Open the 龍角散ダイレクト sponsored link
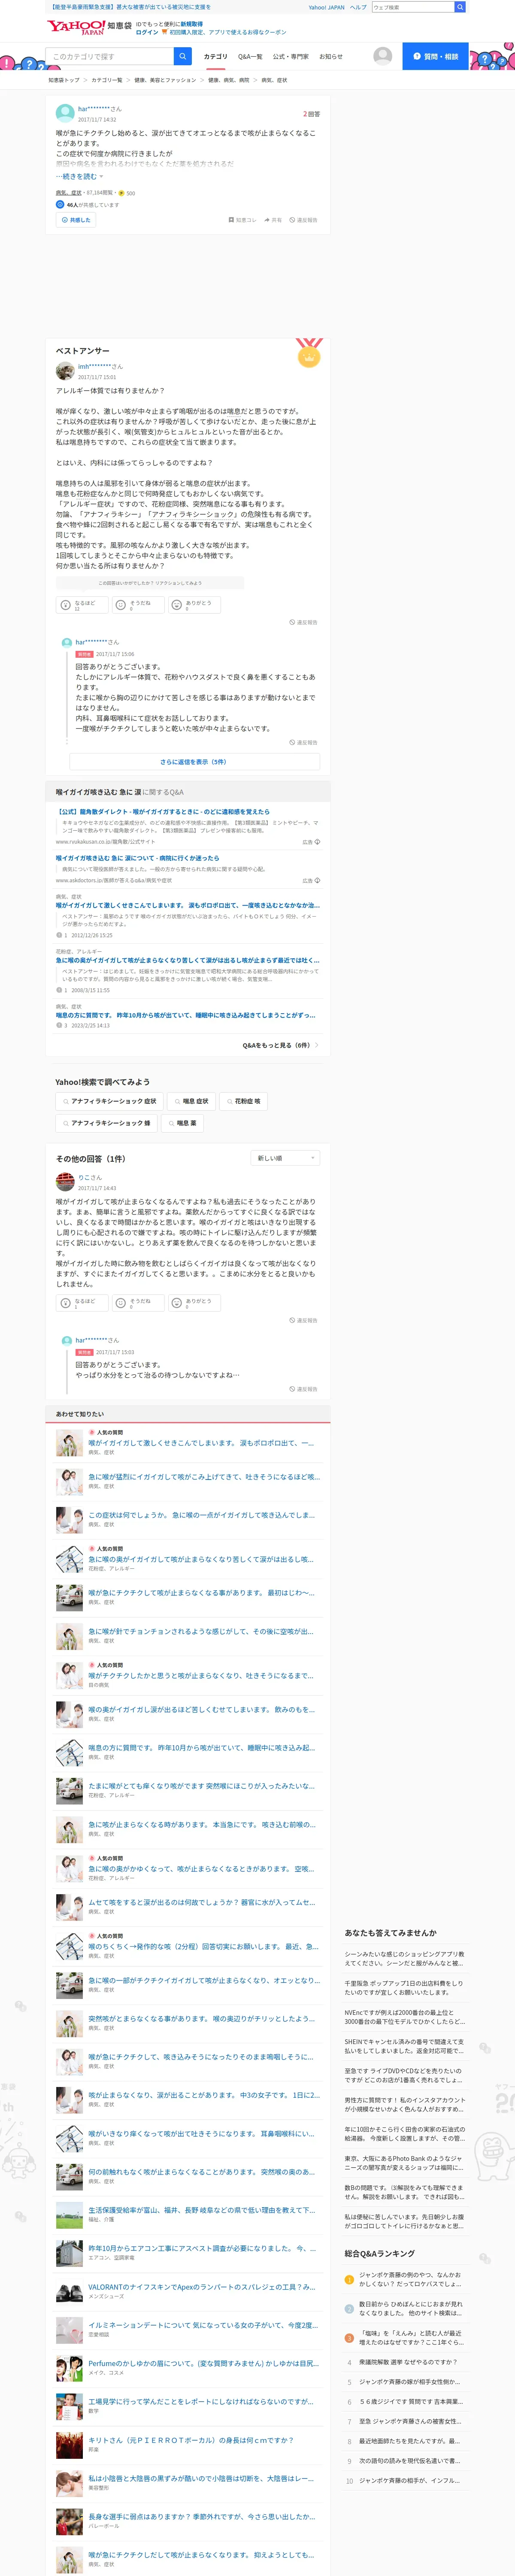515x2576 pixels. 163,812
